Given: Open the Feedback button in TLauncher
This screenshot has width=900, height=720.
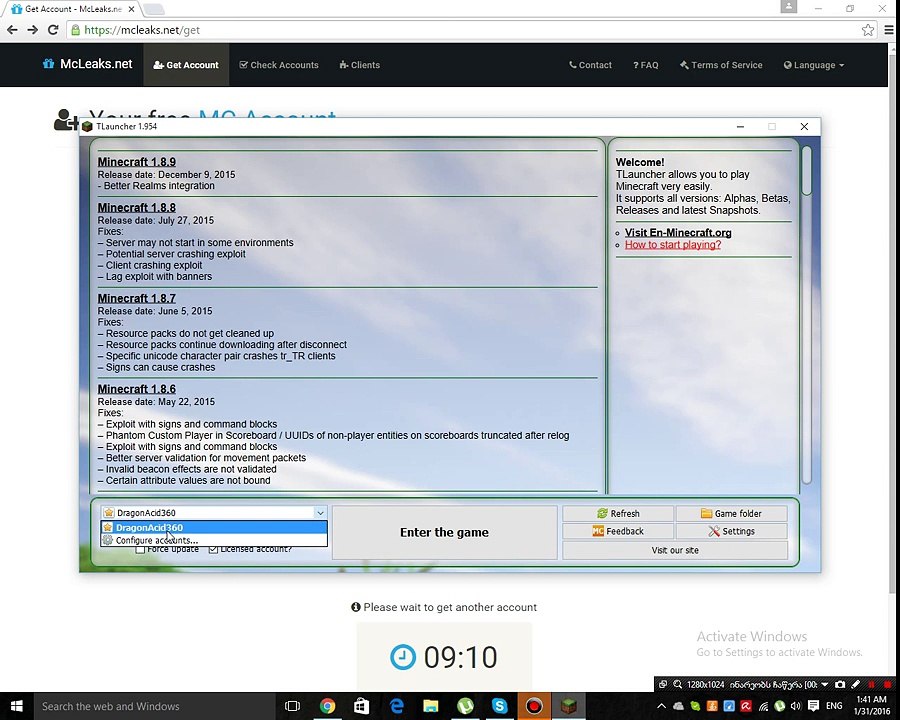Looking at the screenshot, I should click(618, 531).
